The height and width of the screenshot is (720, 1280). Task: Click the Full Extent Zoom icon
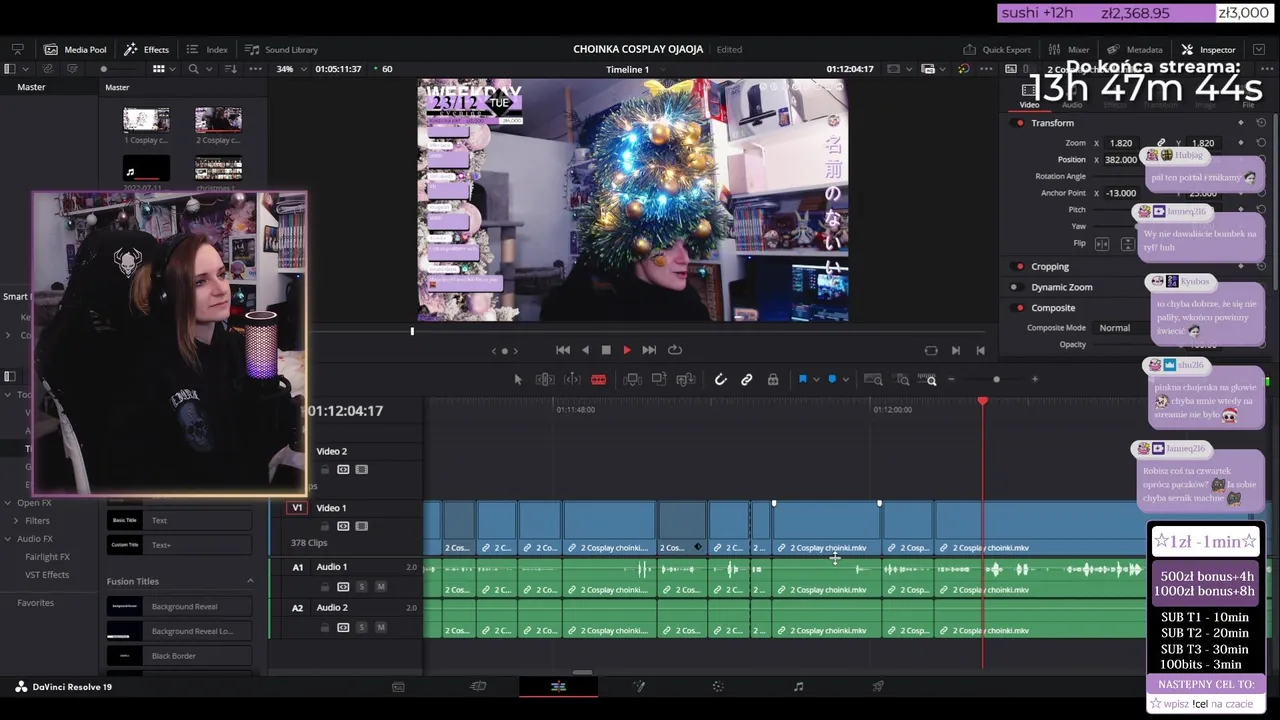[x=873, y=380]
